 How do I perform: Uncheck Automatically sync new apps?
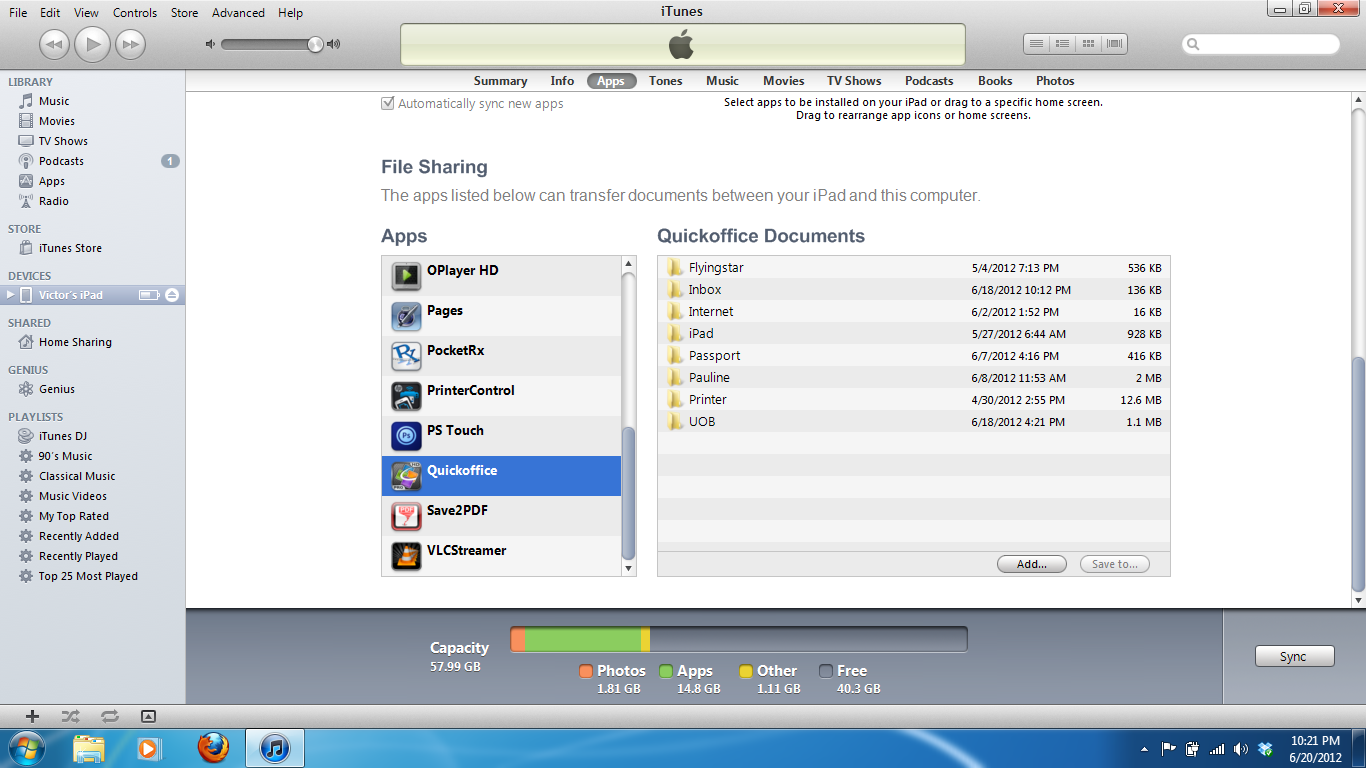tap(387, 104)
